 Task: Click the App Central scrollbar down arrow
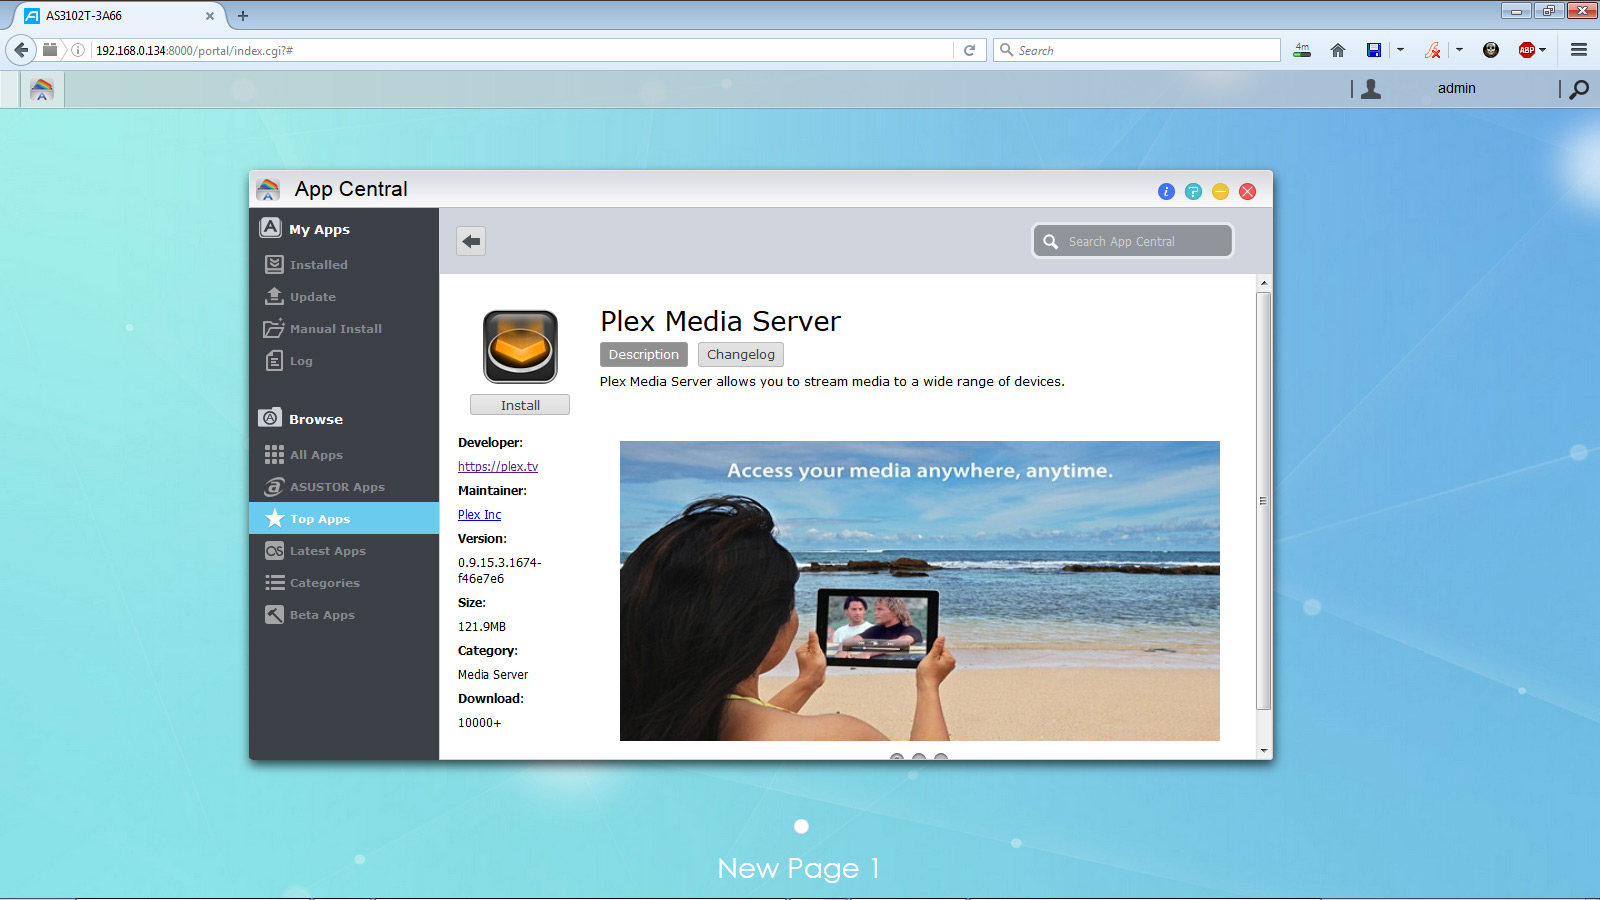pyautogui.click(x=1264, y=750)
